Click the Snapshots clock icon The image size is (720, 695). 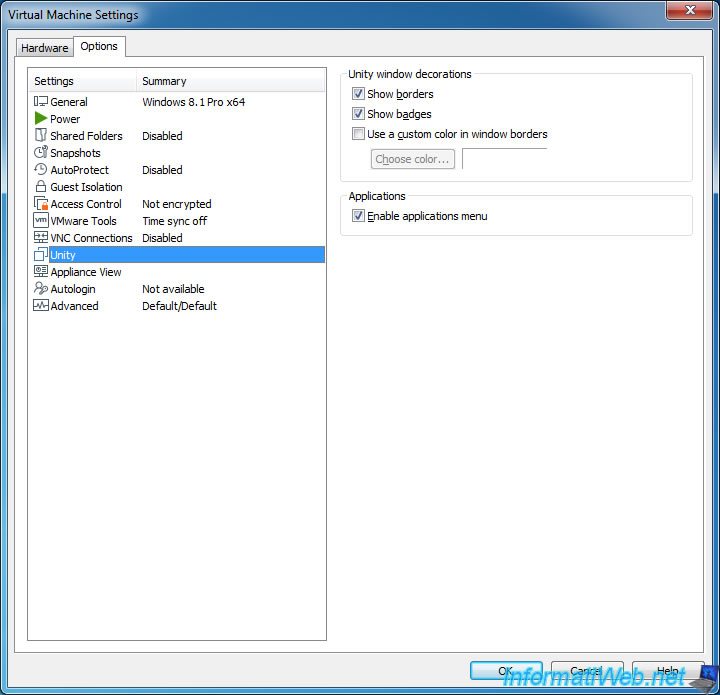click(41, 153)
